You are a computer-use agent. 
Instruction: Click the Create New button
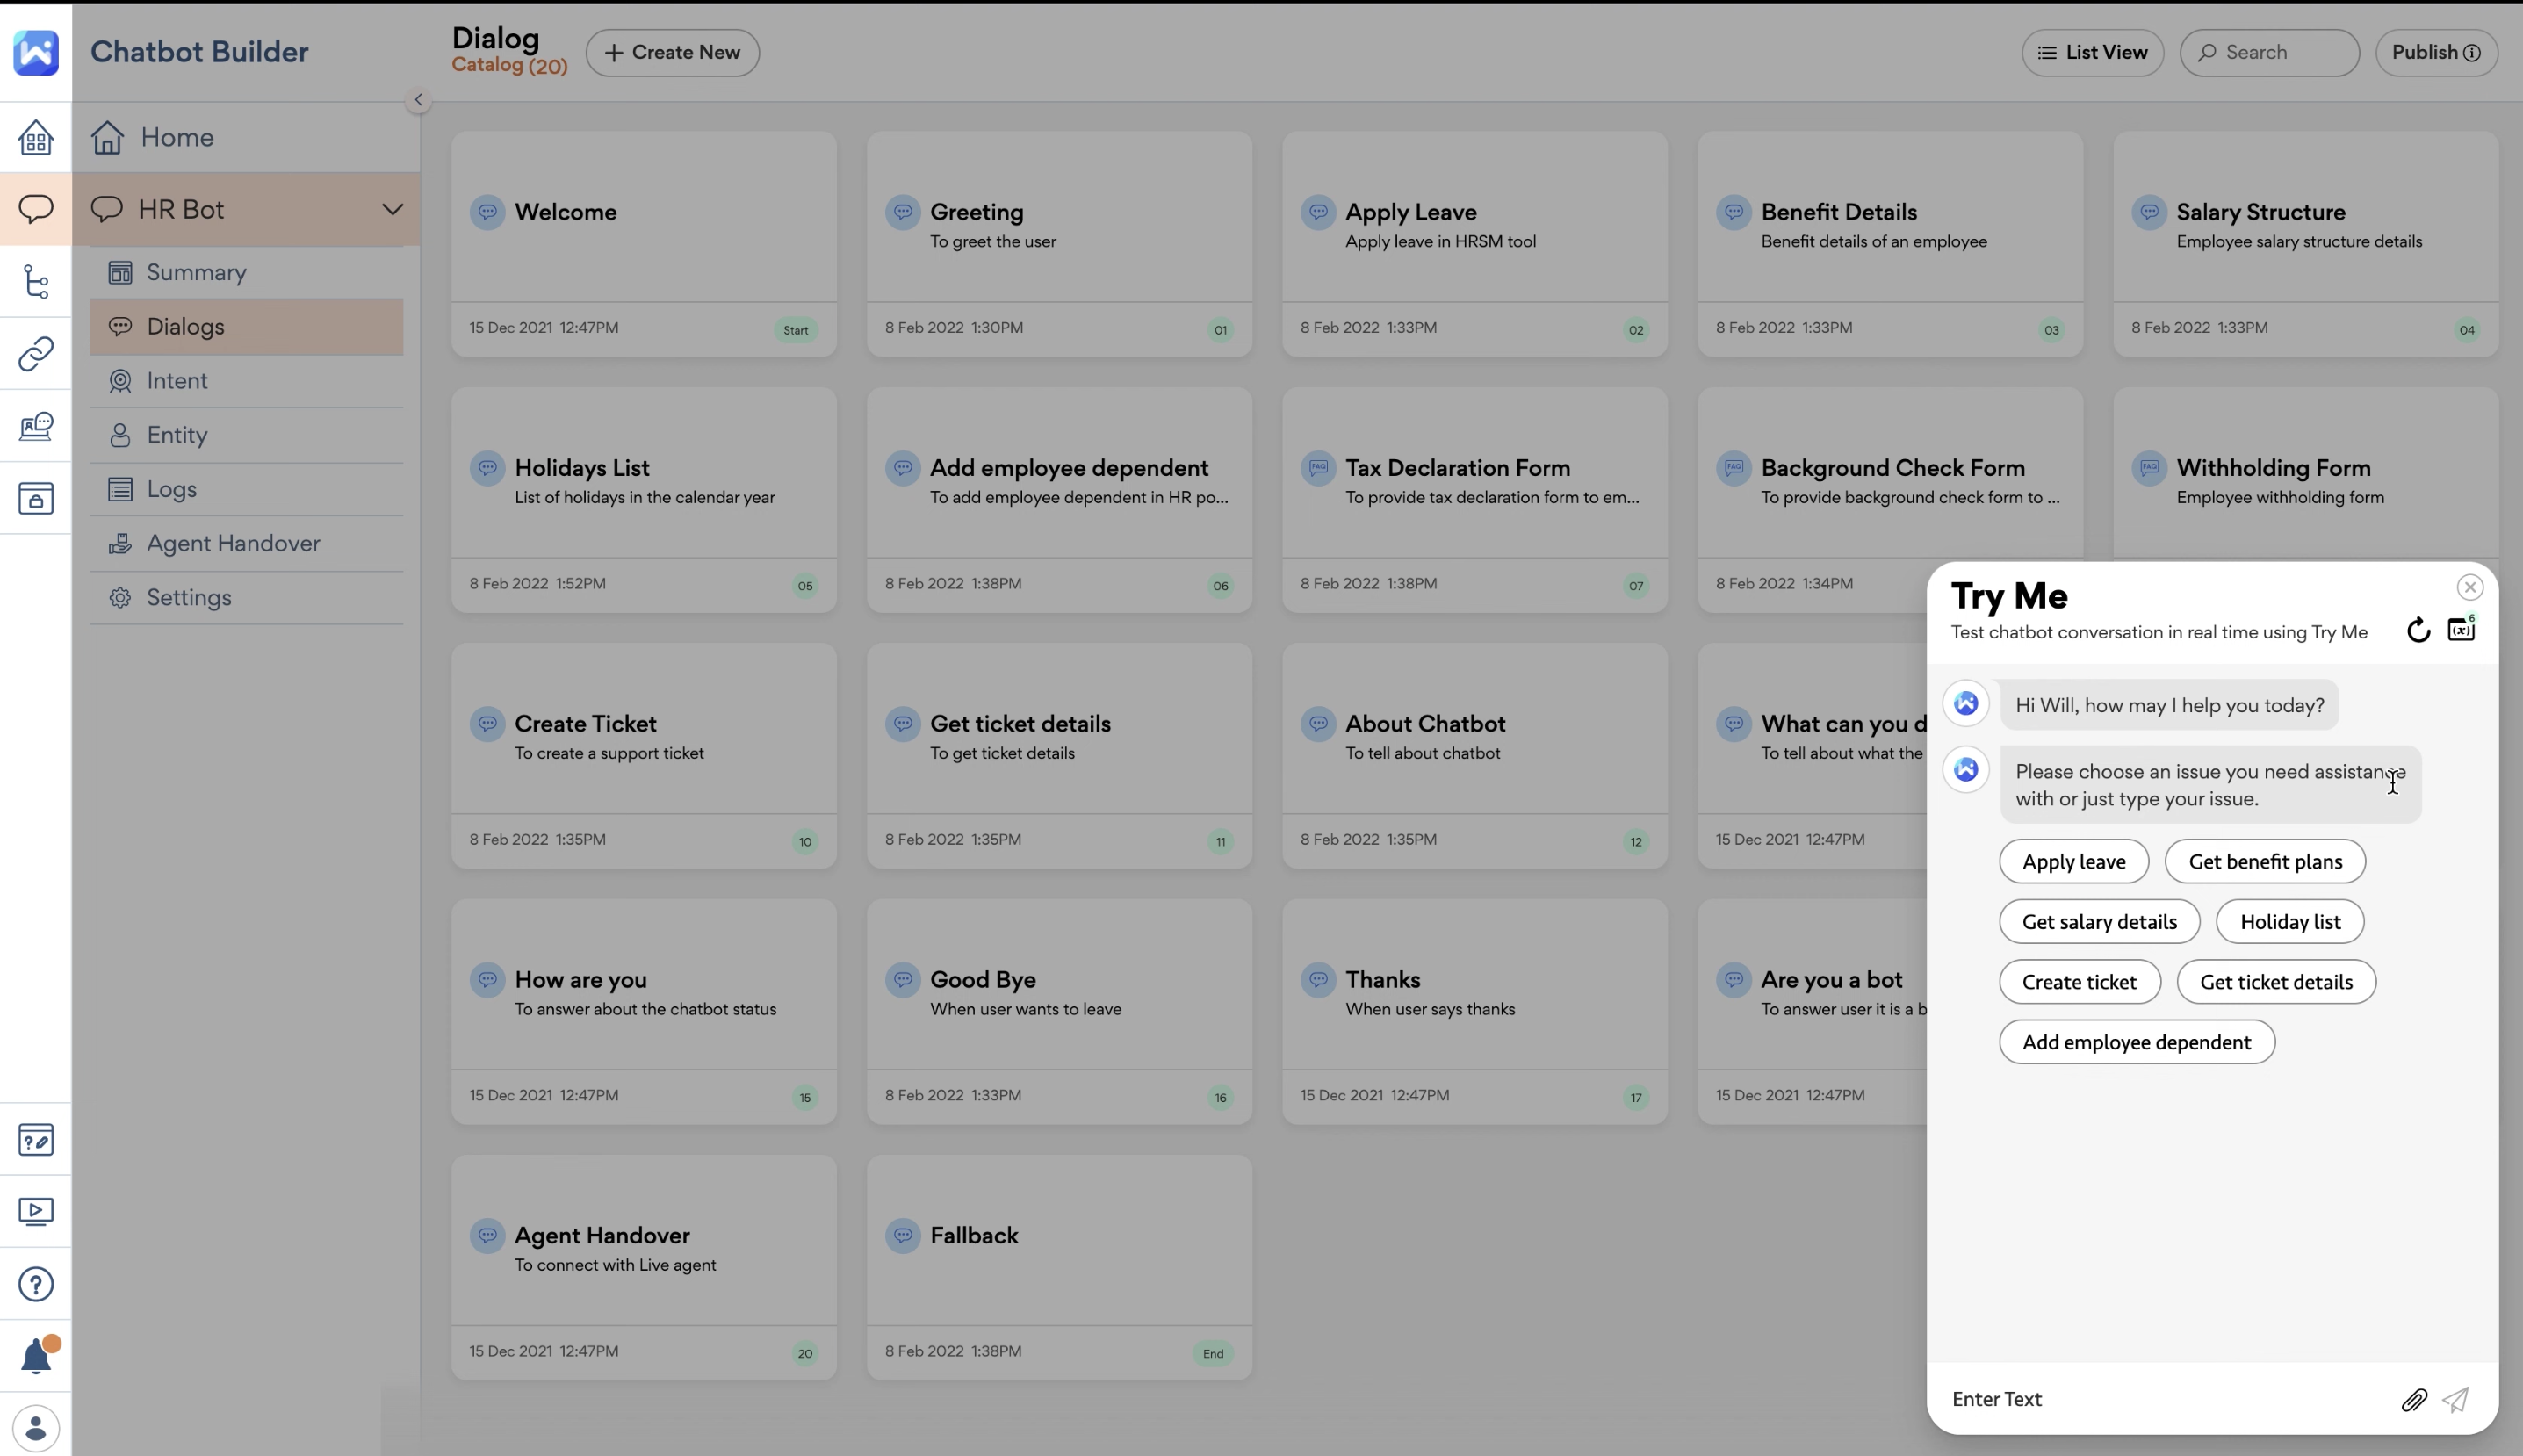click(672, 53)
